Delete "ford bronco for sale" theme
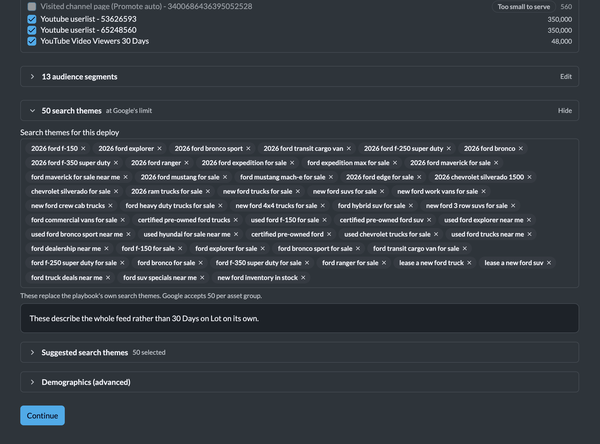 201,263
